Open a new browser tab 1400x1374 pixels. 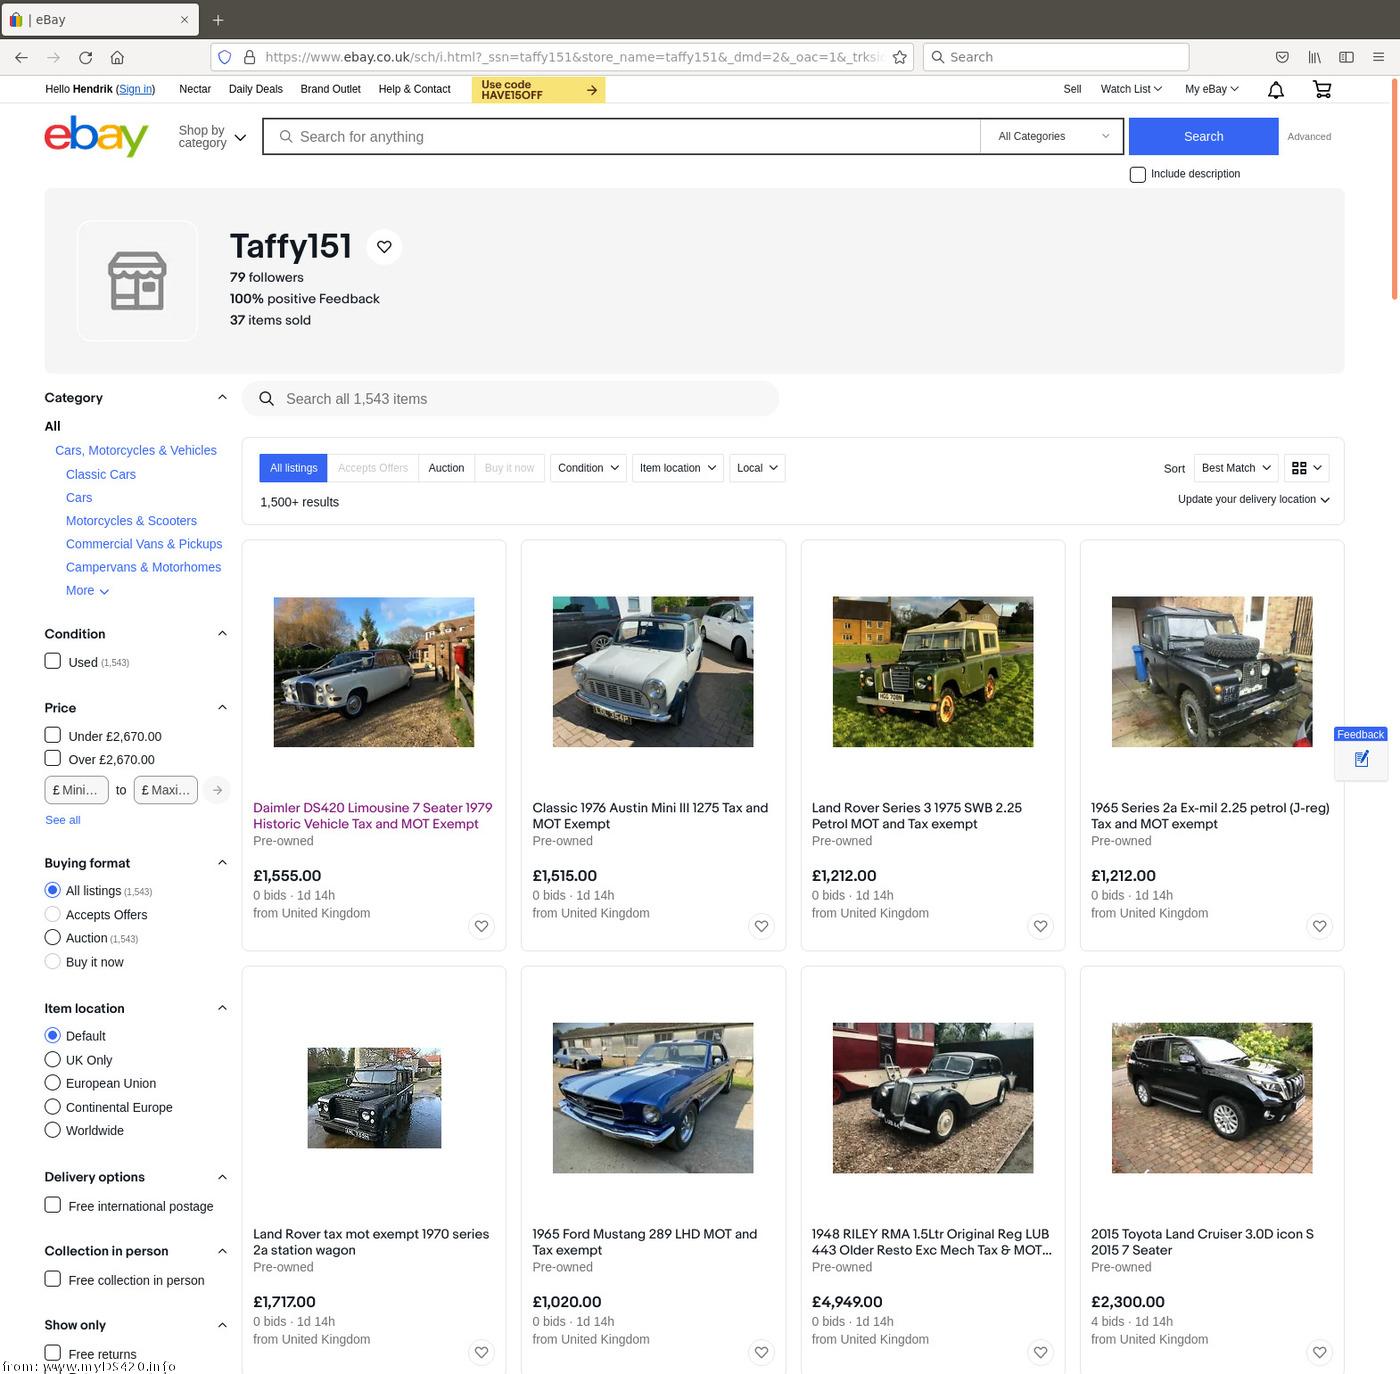218,20
